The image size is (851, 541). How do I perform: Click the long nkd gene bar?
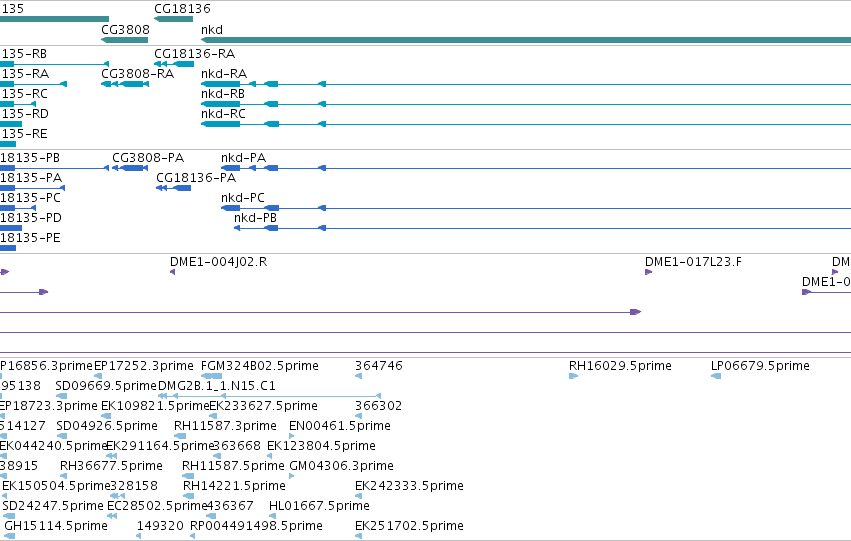coord(525,40)
